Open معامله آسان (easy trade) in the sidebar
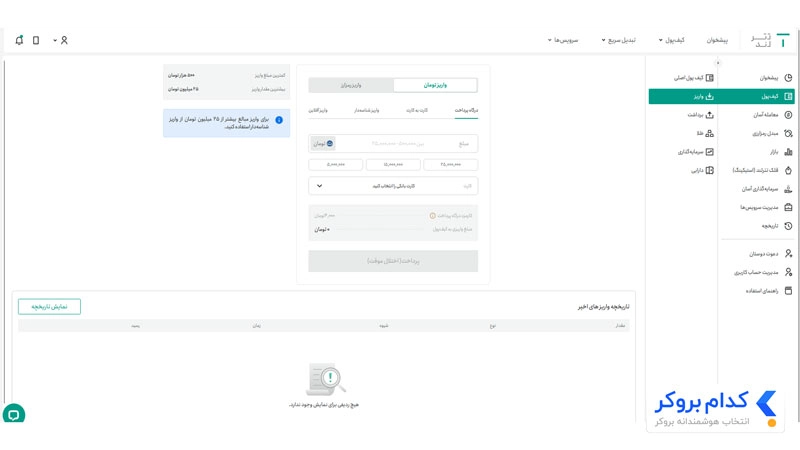The height and width of the screenshot is (450, 800). 770,115
